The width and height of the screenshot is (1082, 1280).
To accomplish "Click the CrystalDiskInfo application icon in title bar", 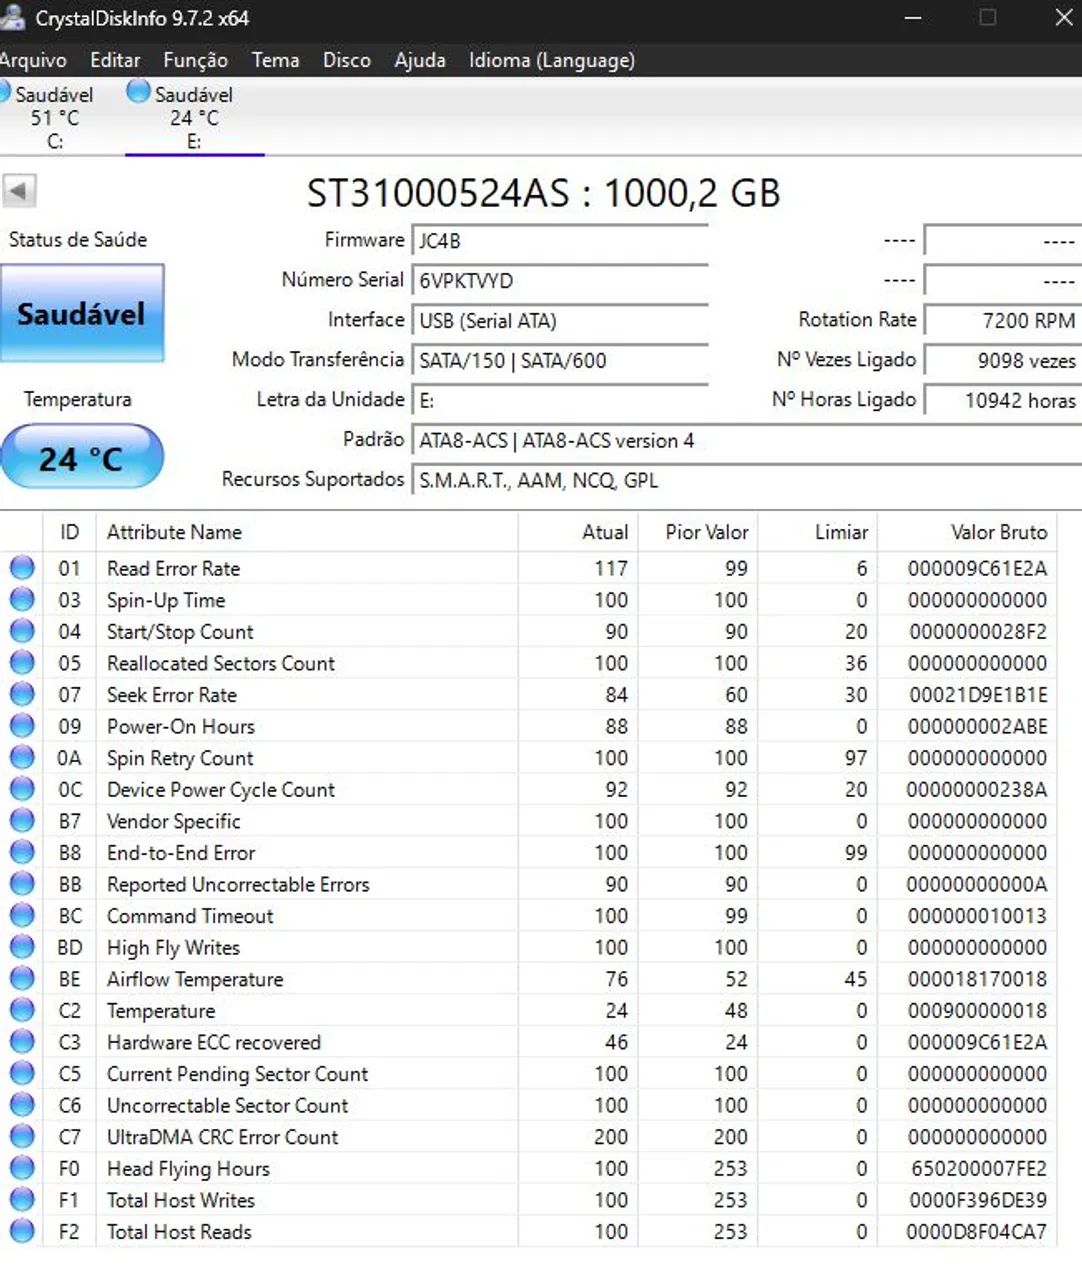I will (14, 18).
